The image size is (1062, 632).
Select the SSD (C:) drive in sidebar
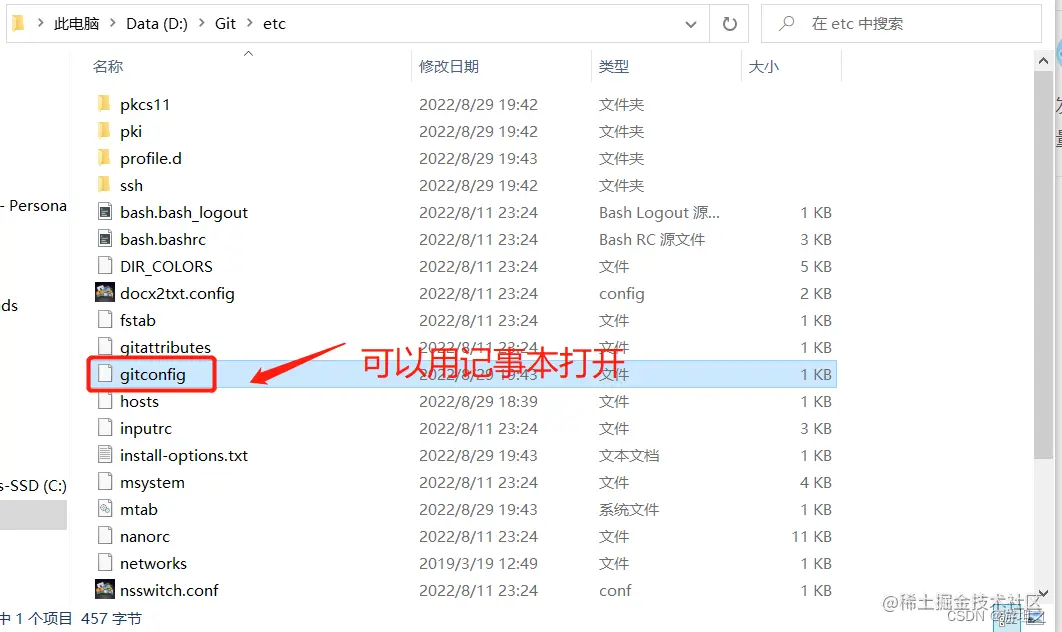point(33,486)
